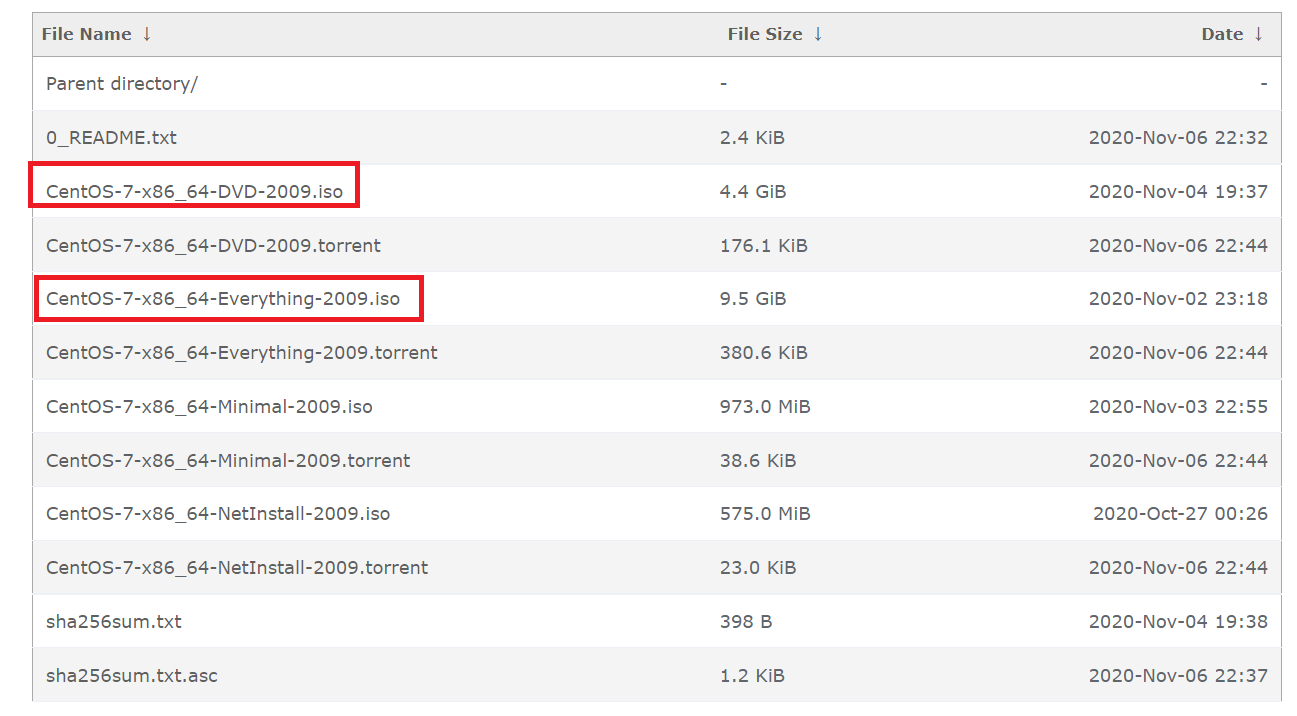
Task: Download CentOS-7-x86_64-Everything-2009.torrent
Action: [242, 353]
